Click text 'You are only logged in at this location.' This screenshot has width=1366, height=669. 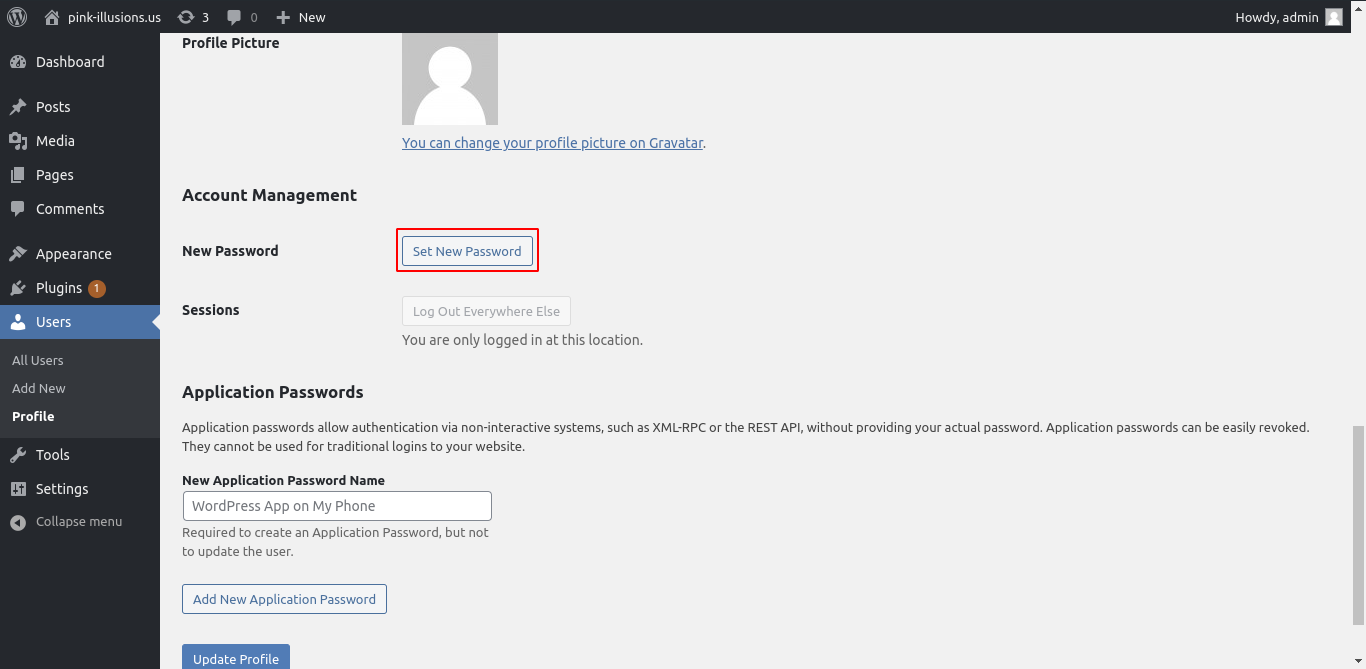(x=522, y=340)
